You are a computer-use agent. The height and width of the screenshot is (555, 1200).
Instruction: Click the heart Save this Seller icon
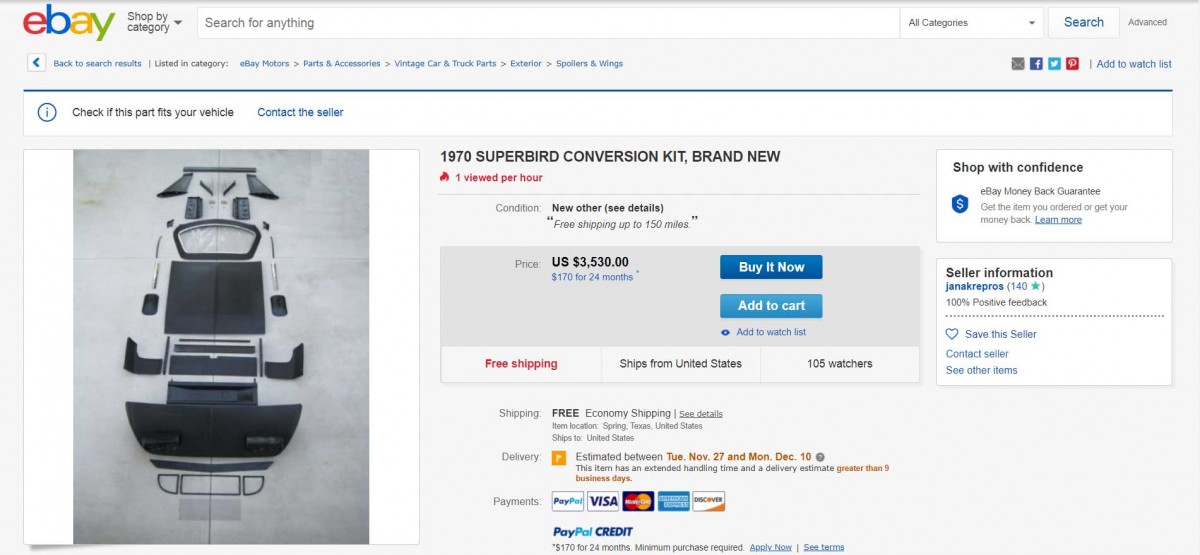(952, 334)
